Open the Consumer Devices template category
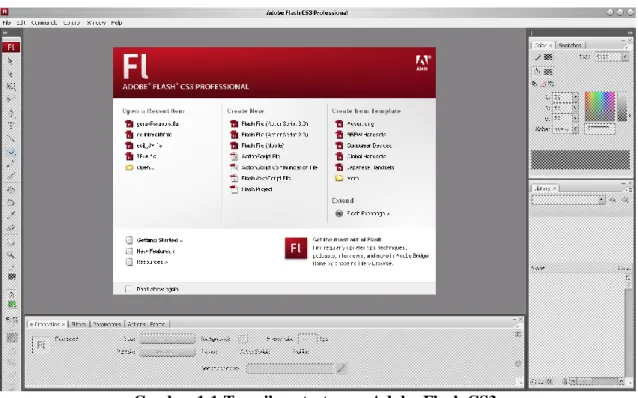Image resolution: width=638 pixels, height=398 pixels. tap(363, 146)
